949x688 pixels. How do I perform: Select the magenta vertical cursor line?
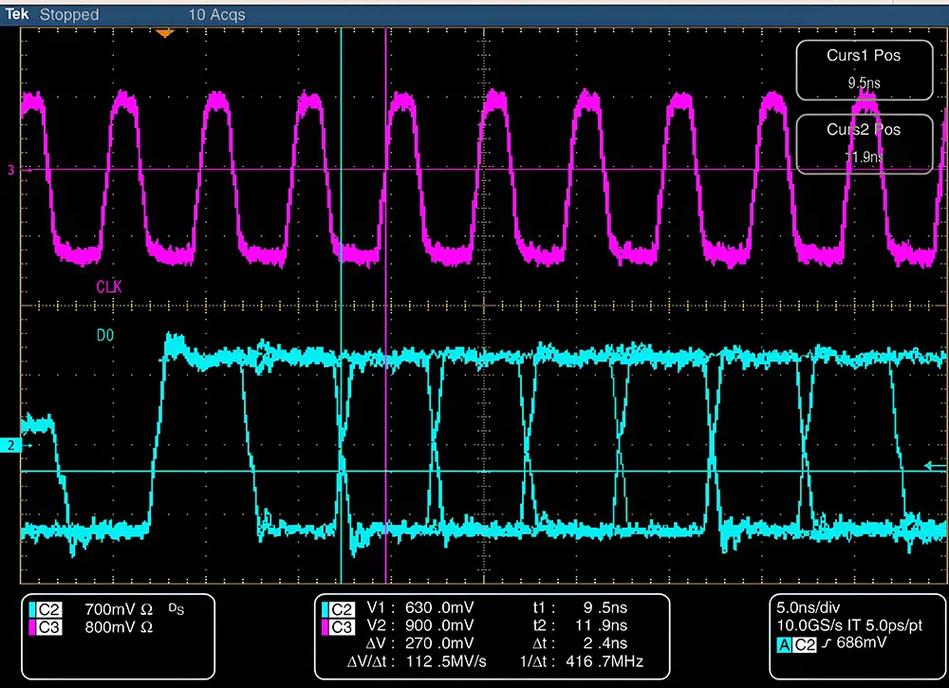[385, 300]
